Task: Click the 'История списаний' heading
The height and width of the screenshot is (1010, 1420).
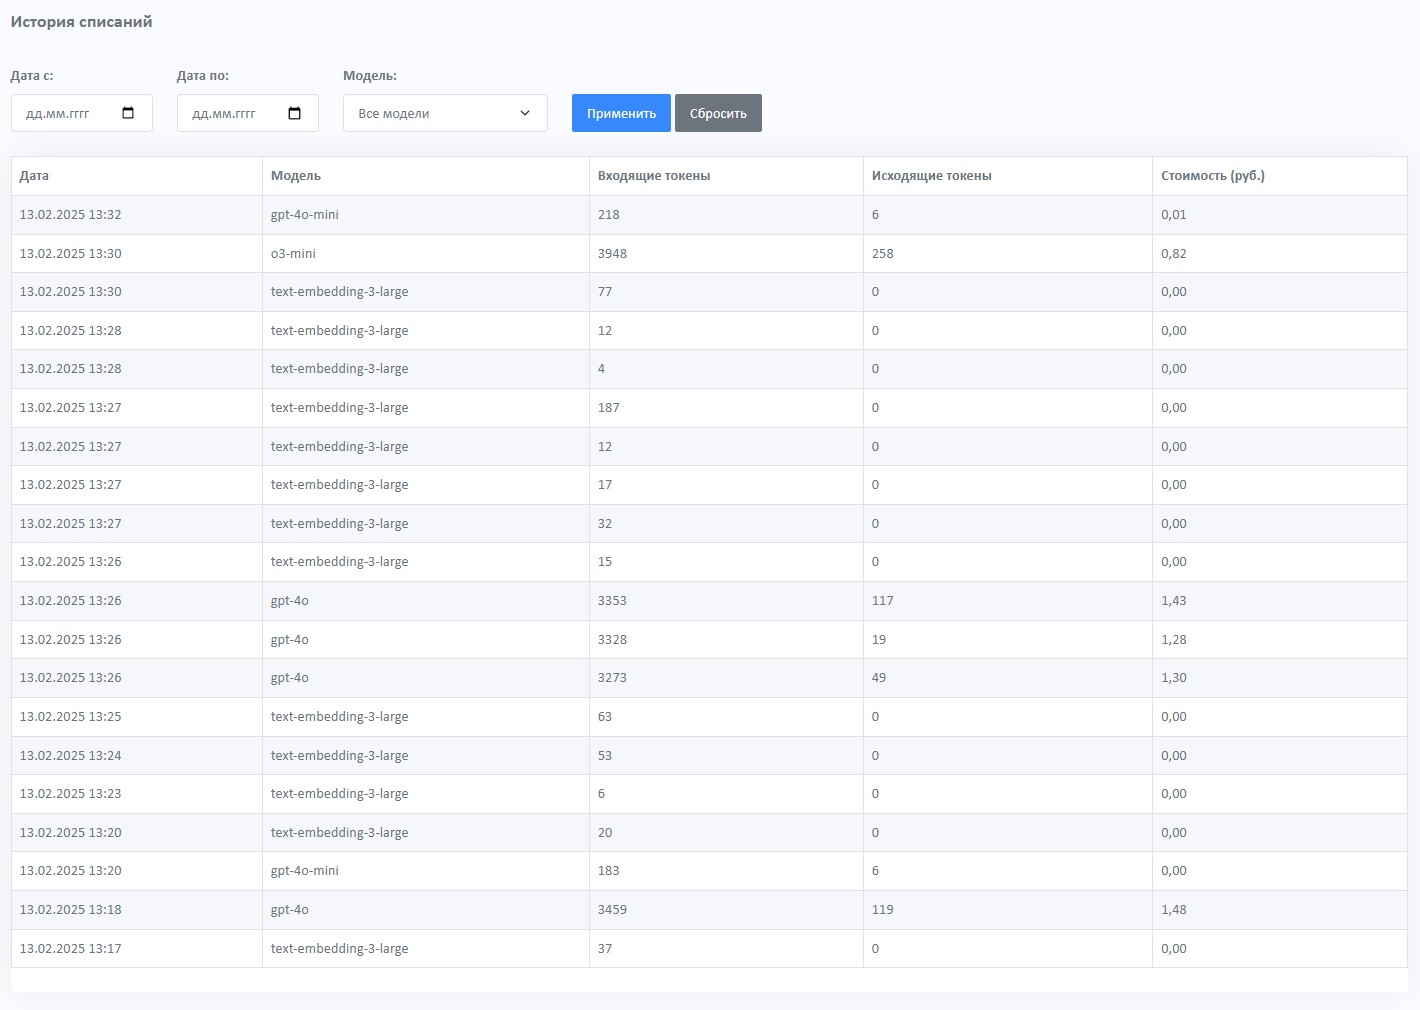Action: pos(82,22)
